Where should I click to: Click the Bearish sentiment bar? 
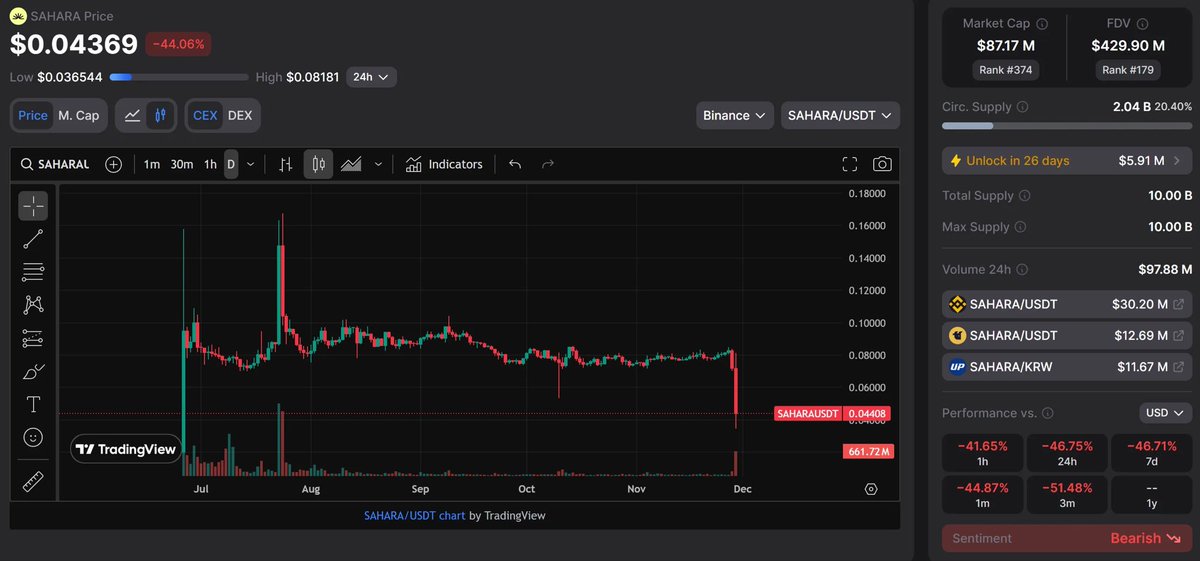pos(1067,538)
